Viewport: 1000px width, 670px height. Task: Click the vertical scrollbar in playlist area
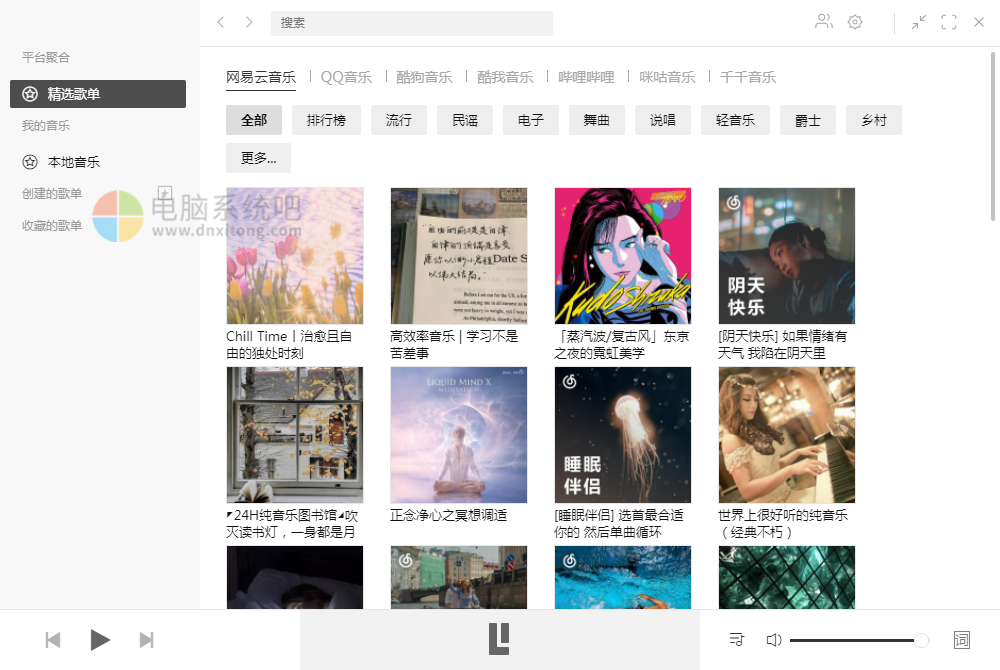992,137
